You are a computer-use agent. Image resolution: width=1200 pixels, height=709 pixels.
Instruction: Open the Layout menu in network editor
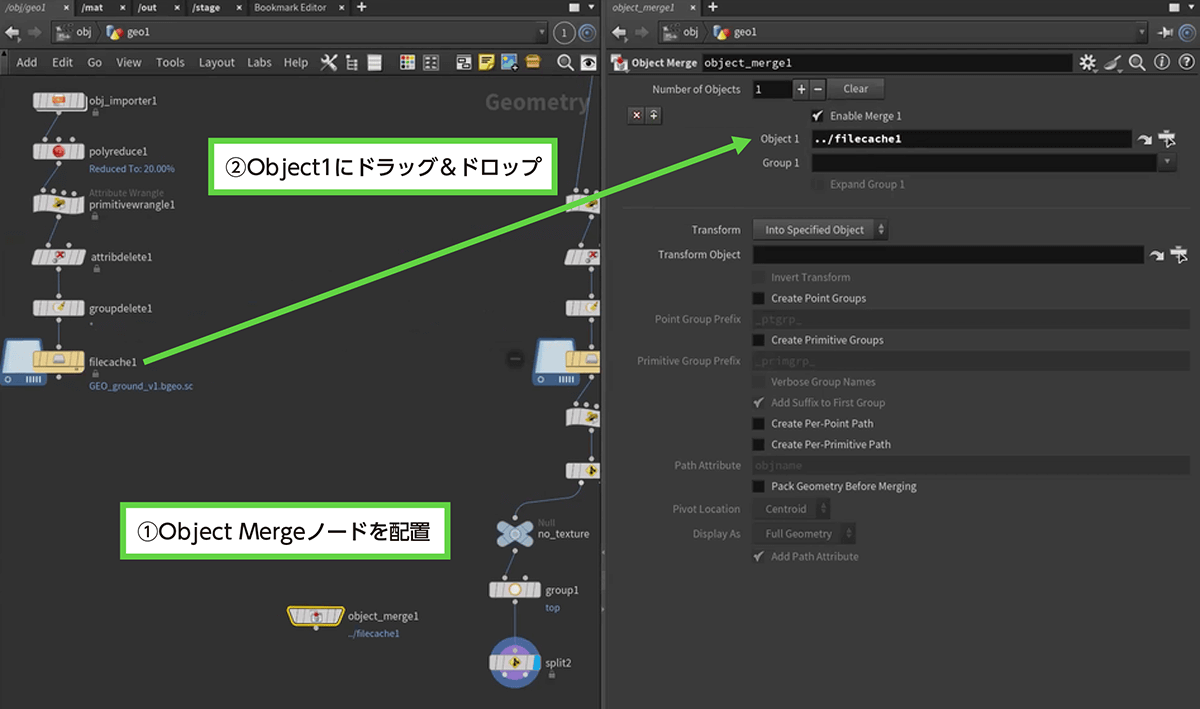pos(216,62)
